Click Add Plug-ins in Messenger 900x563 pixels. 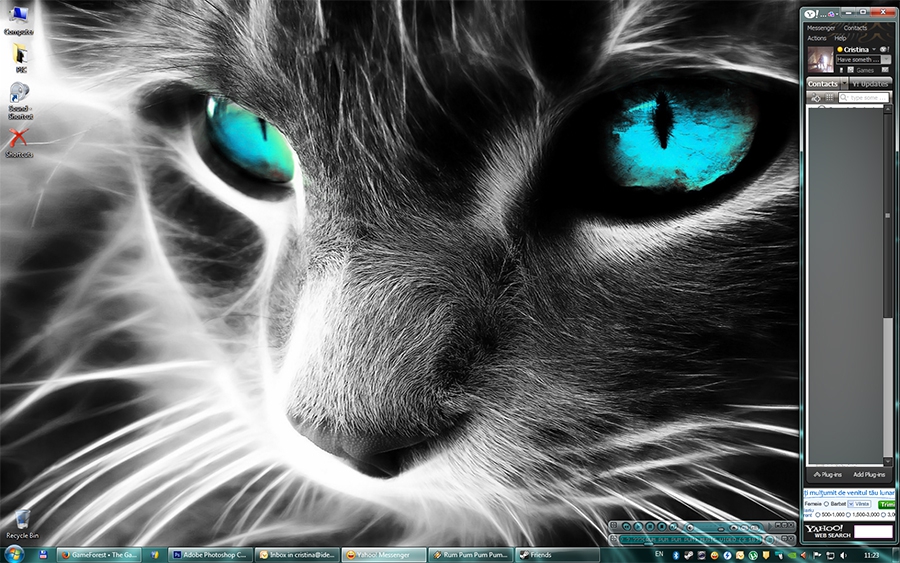[x=869, y=475]
